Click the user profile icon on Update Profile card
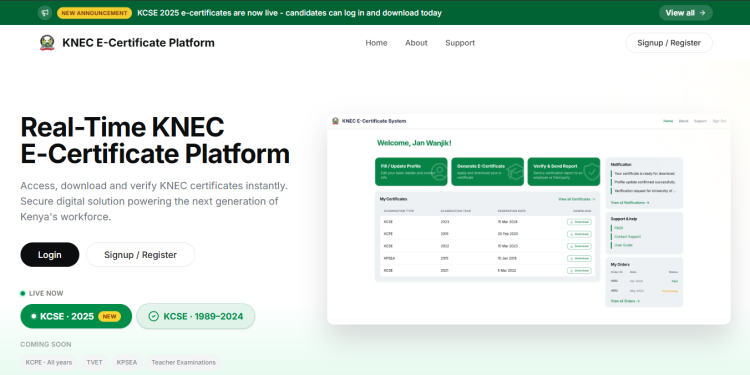Image resolution: width=750 pixels, height=375 pixels. 438,172
